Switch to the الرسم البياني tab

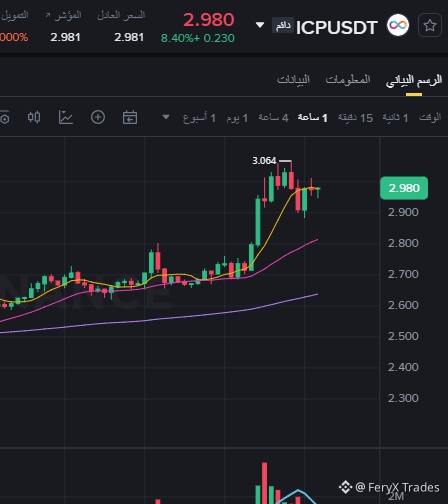[x=414, y=80]
